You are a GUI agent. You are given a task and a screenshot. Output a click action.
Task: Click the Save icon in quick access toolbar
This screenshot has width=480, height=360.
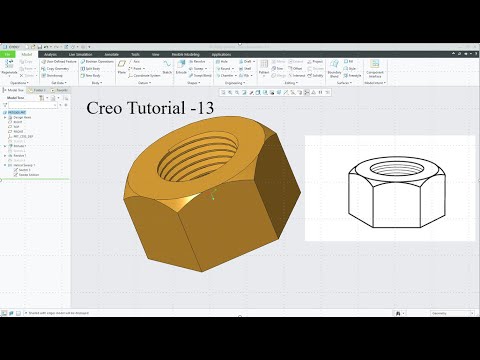coord(39,47)
